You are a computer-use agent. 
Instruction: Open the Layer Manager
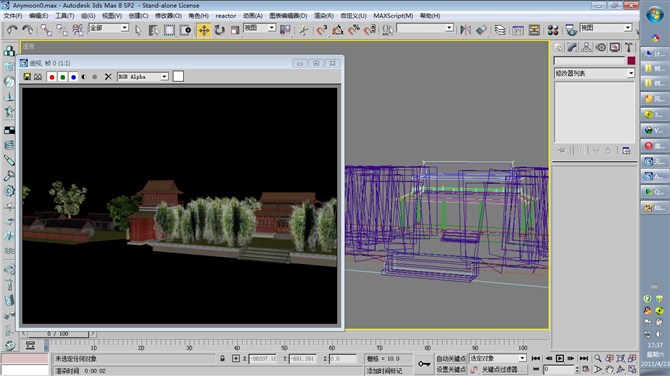click(x=500, y=30)
